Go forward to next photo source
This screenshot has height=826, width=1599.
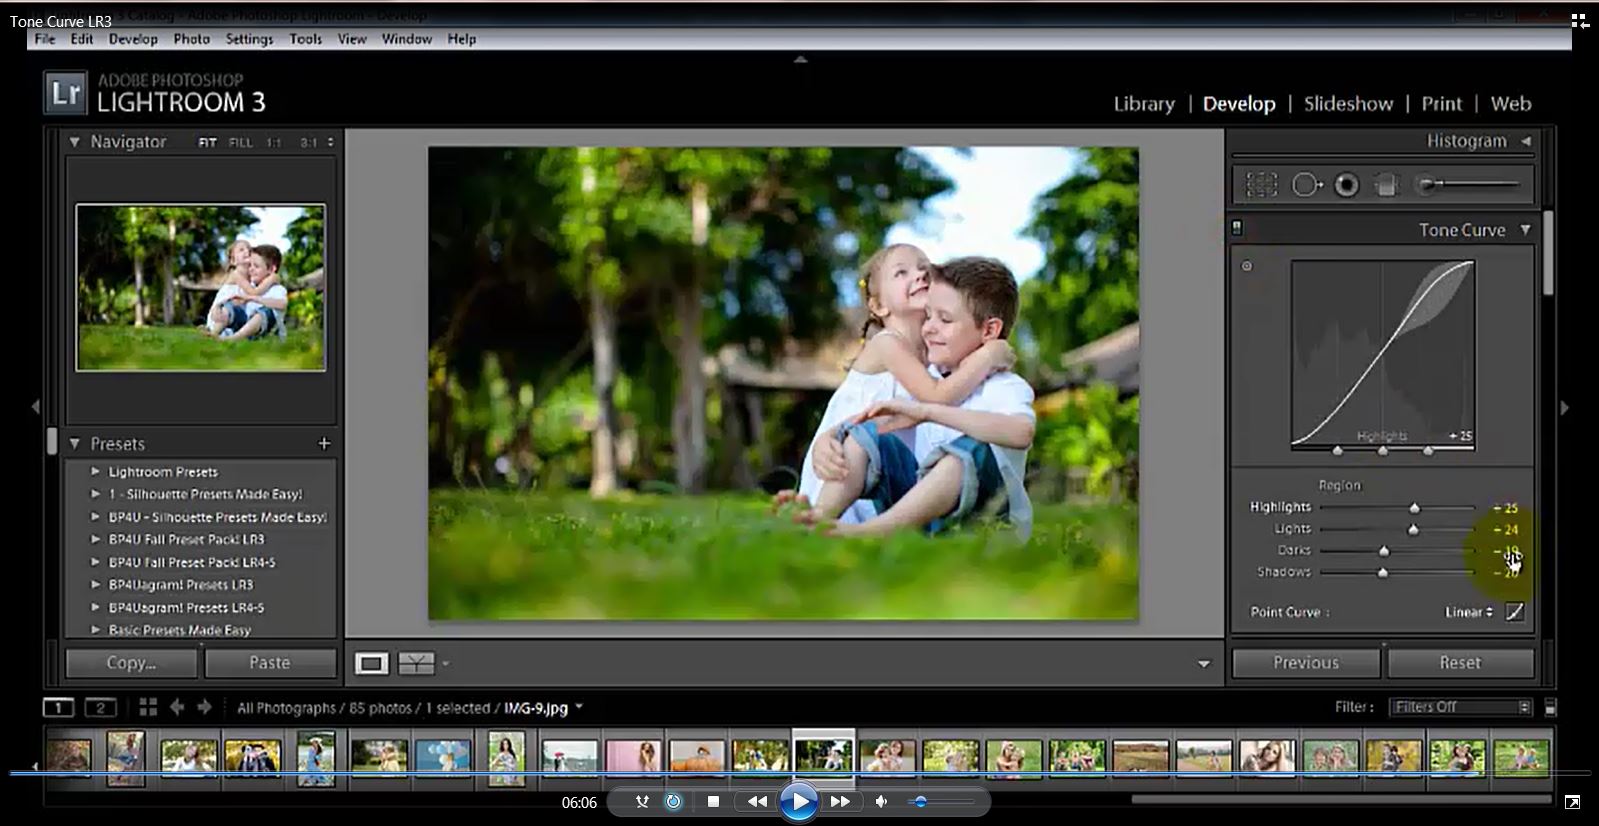(205, 707)
